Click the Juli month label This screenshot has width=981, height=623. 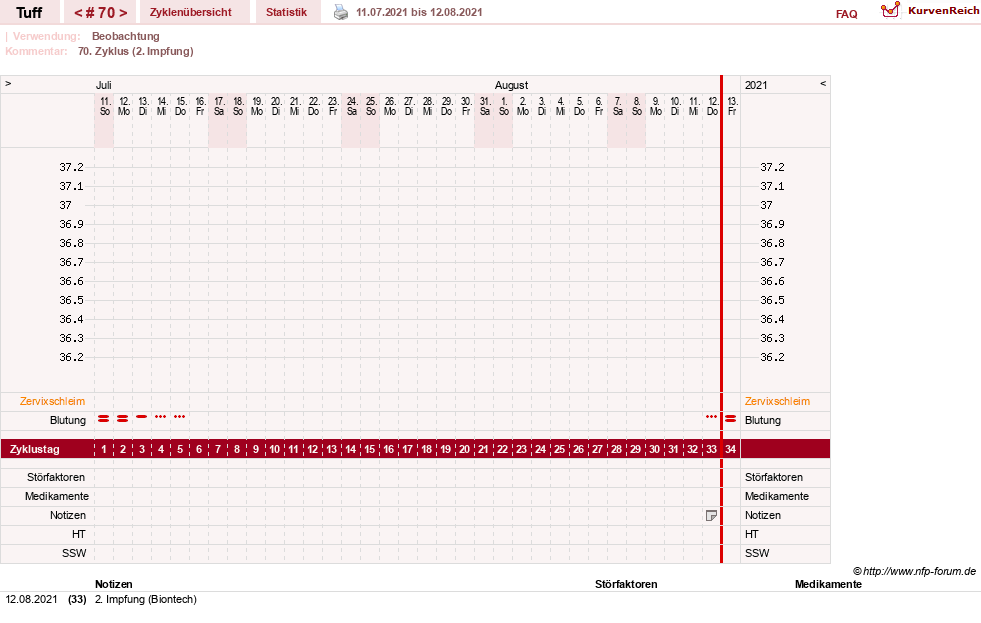103,85
